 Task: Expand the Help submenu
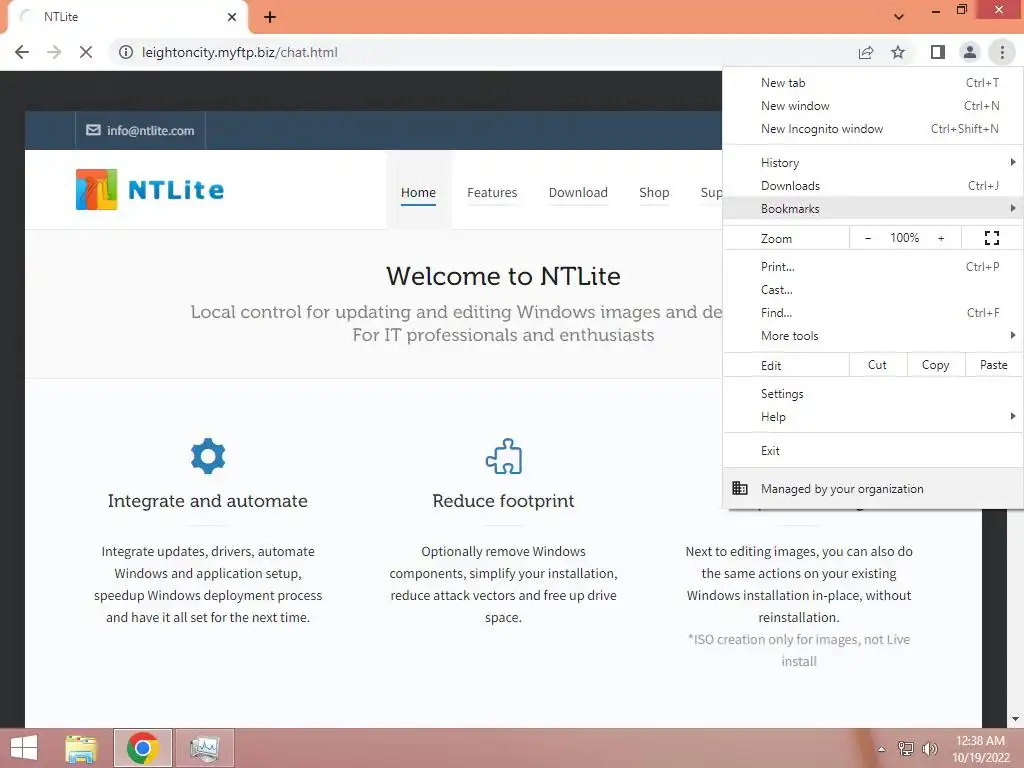click(x=872, y=417)
